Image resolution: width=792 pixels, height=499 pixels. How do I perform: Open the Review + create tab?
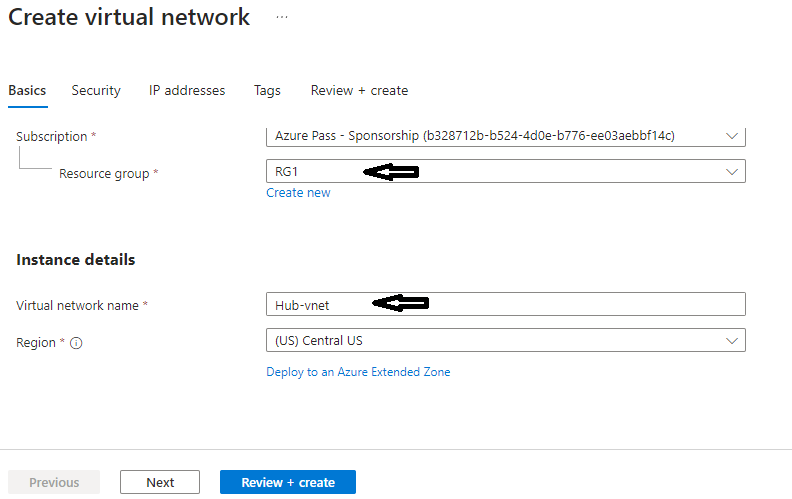coord(359,90)
